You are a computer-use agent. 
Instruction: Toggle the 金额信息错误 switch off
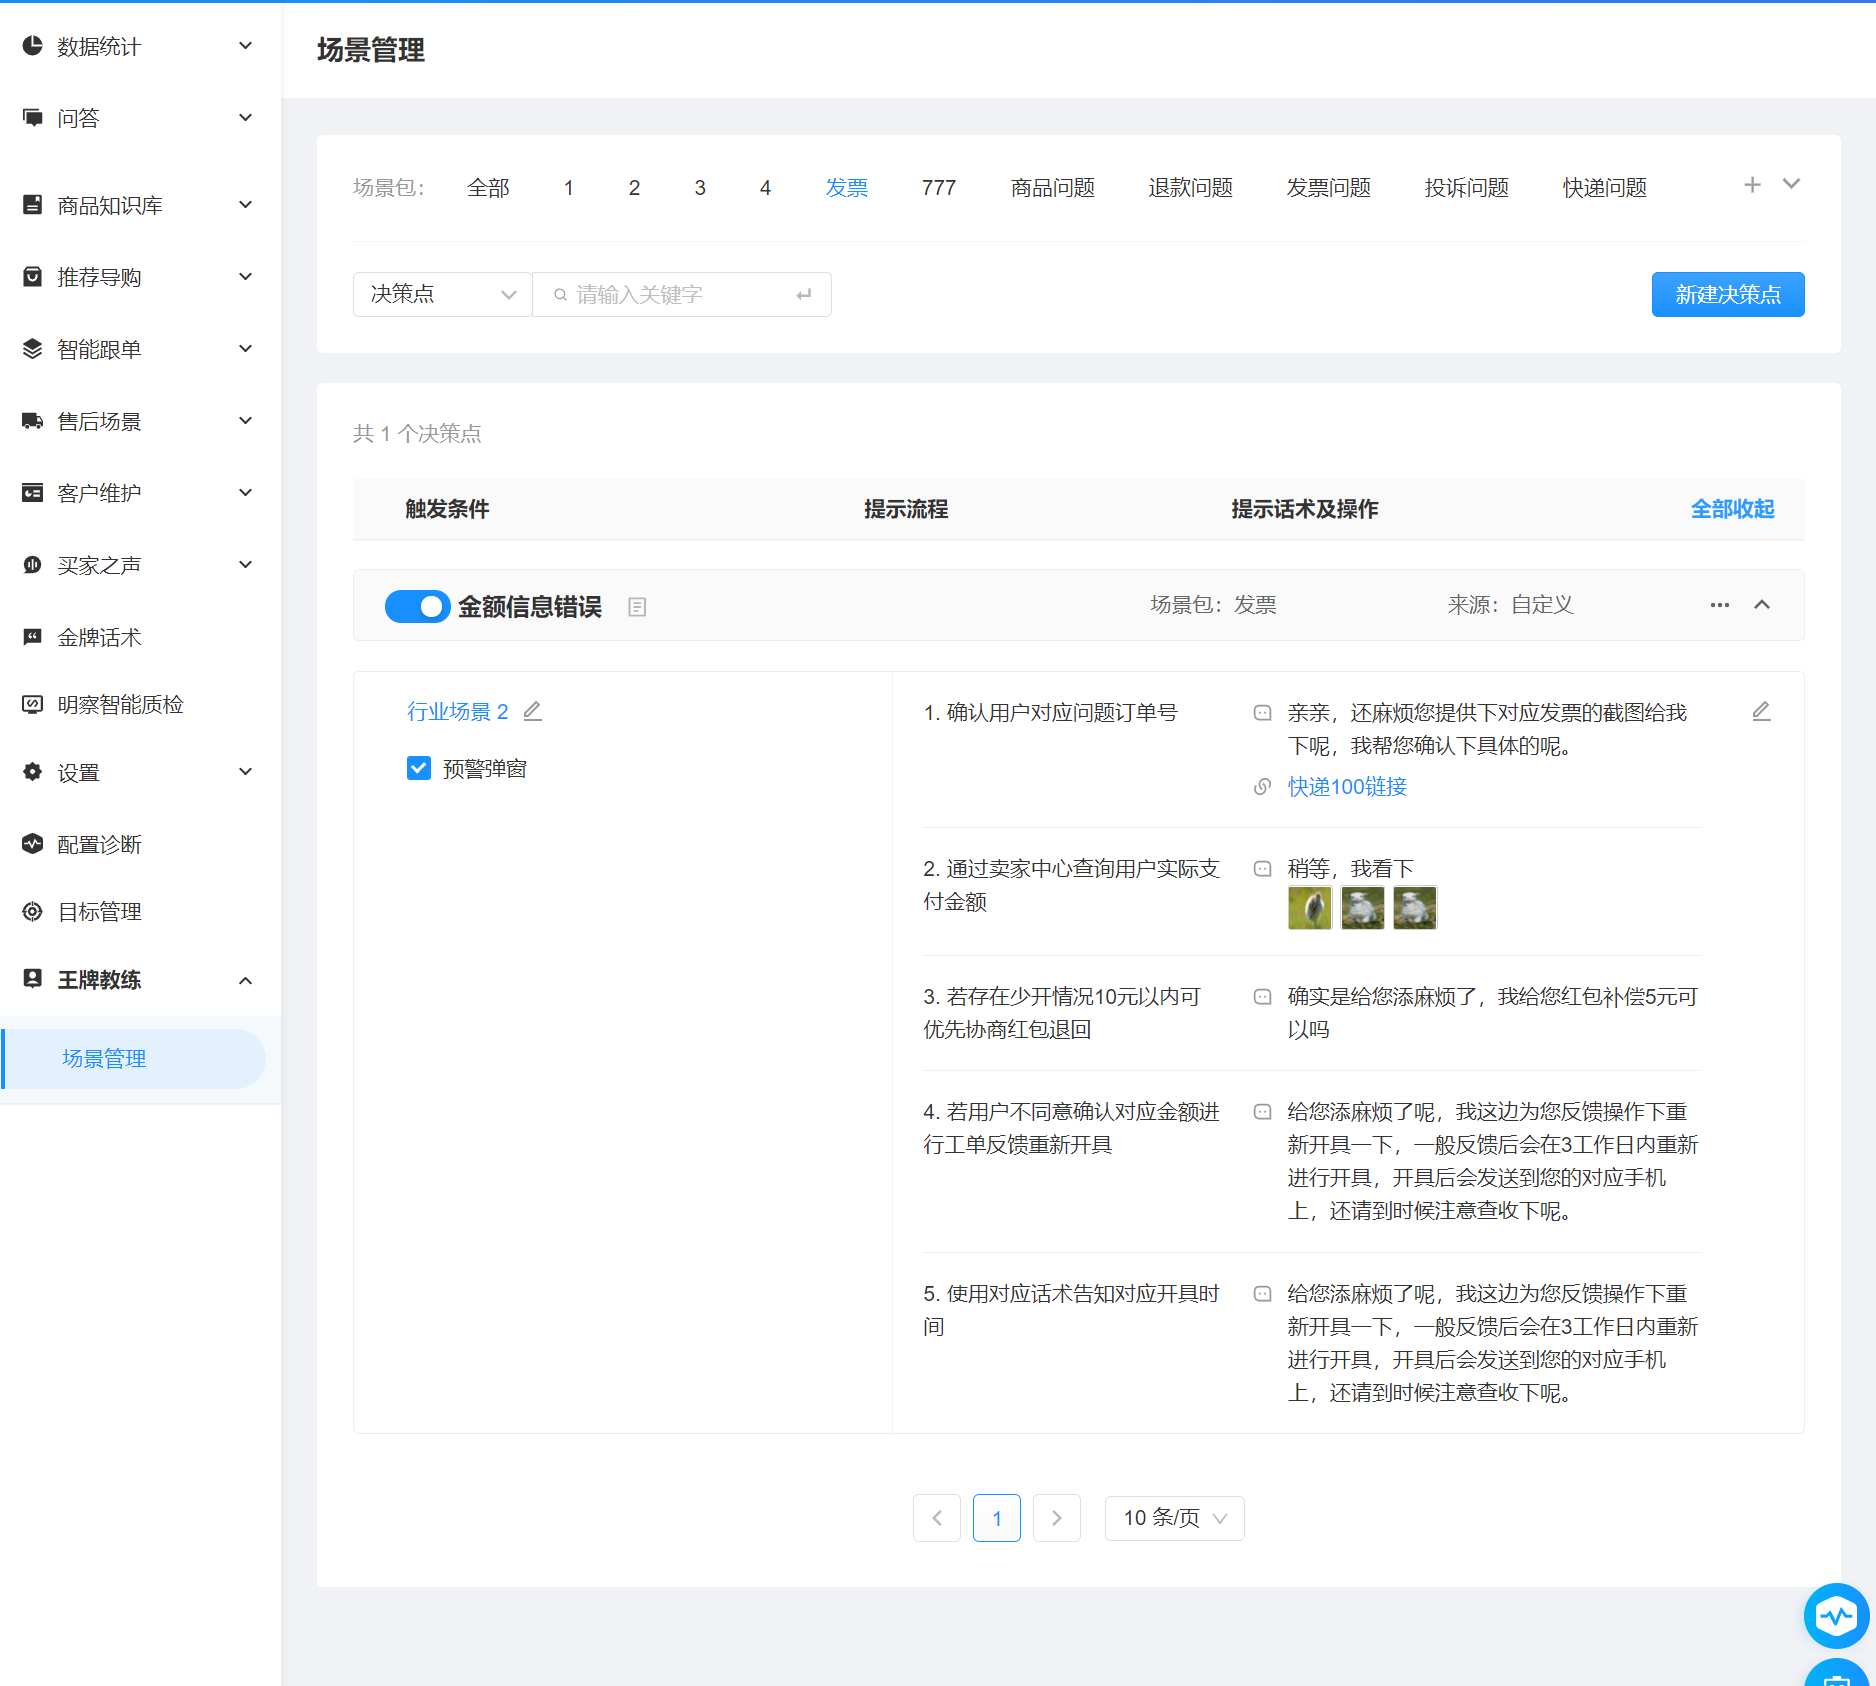417,606
